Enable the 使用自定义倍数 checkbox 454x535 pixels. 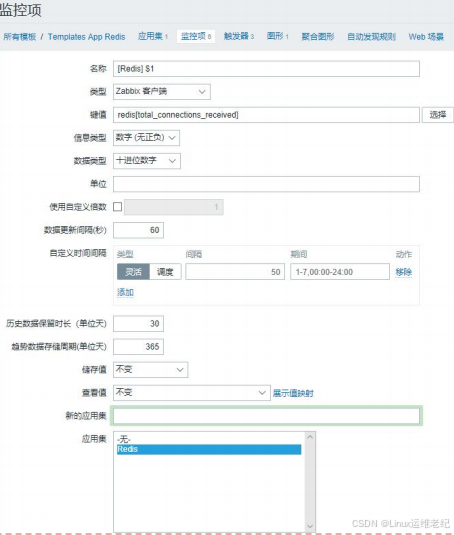117,207
